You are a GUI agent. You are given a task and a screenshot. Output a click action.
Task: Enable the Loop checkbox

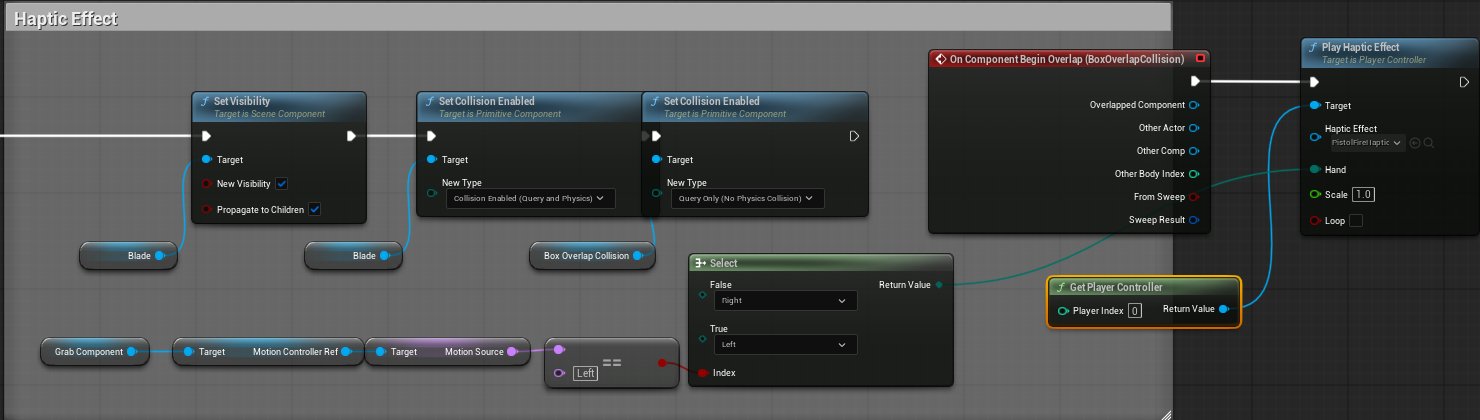[x=1356, y=220]
